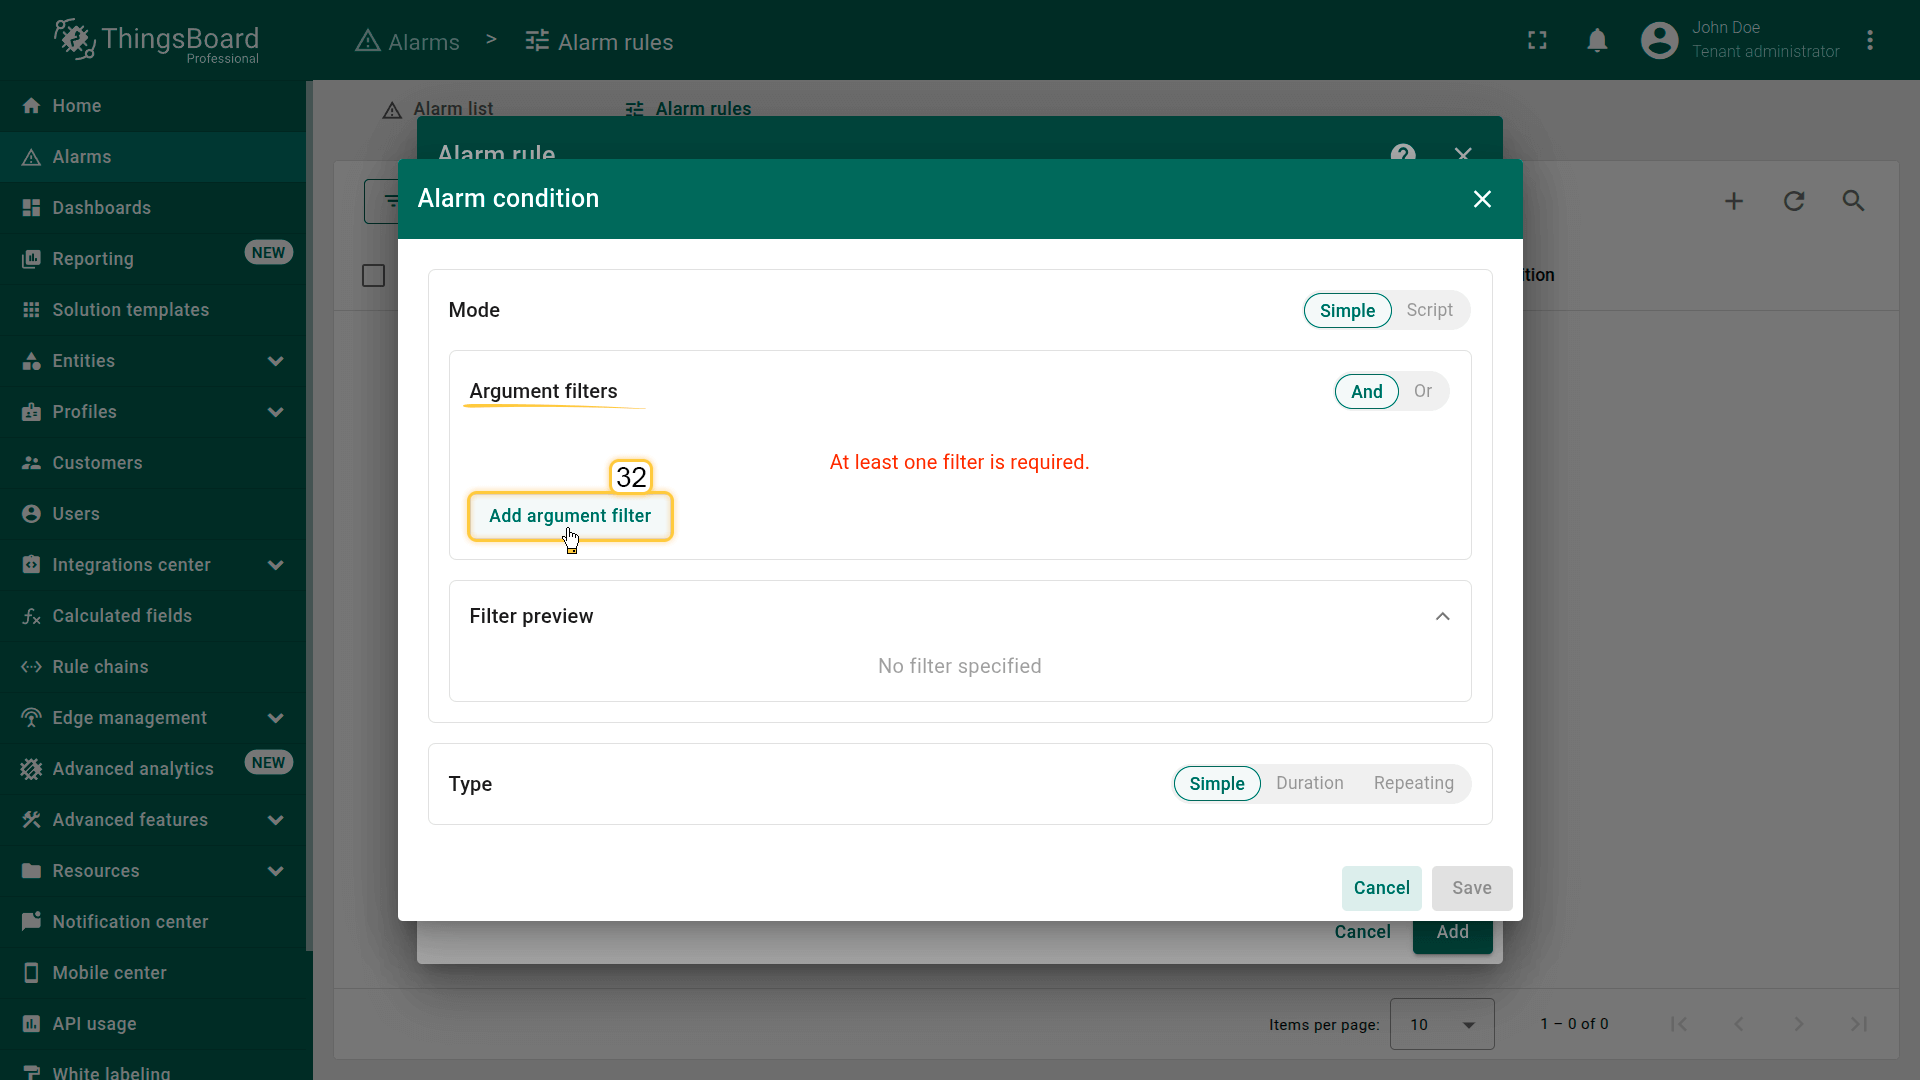
Task: Choose the Repeating type option
Action: (1413, 783)
